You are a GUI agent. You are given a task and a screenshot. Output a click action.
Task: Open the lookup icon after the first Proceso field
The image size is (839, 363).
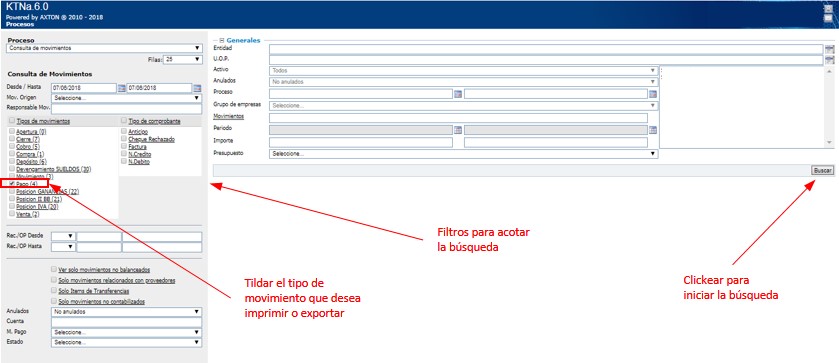(x=457, y=94)
